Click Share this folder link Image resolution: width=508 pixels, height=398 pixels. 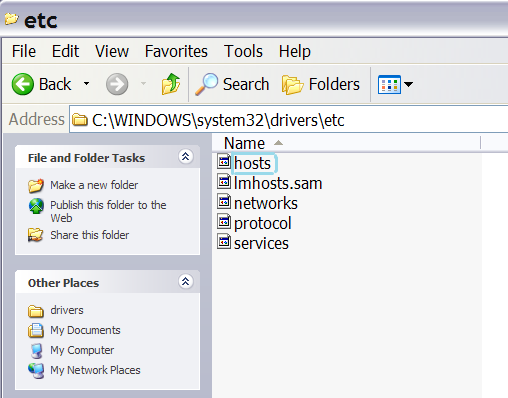coord(89,235)
